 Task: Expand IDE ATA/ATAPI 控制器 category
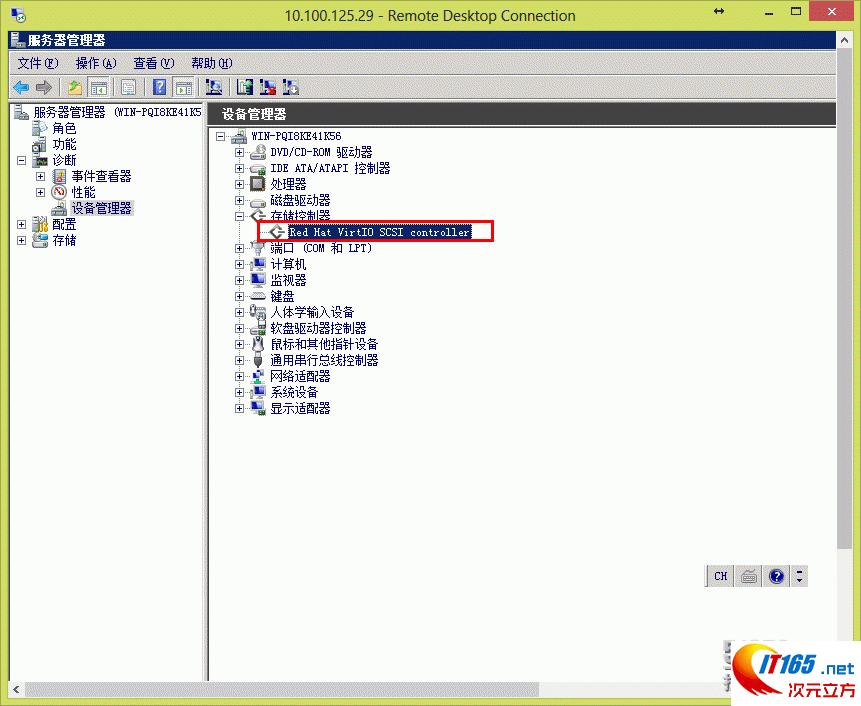tap(239, 168)
